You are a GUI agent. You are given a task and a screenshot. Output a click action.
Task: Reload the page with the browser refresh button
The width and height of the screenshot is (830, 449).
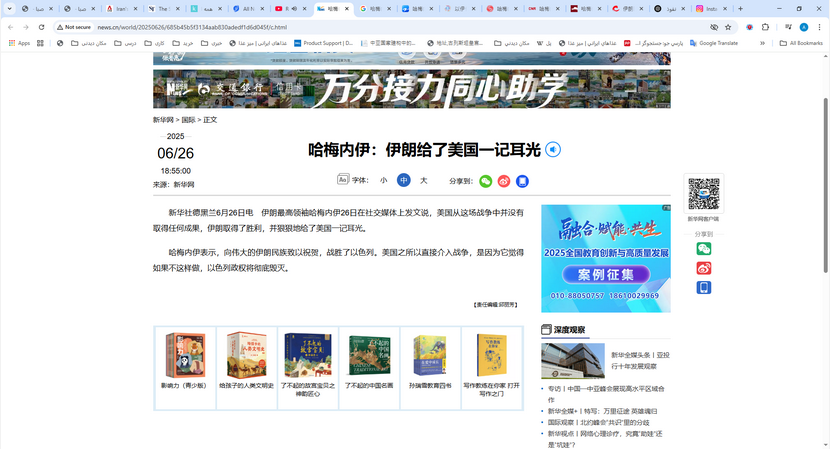coord(41,27)
